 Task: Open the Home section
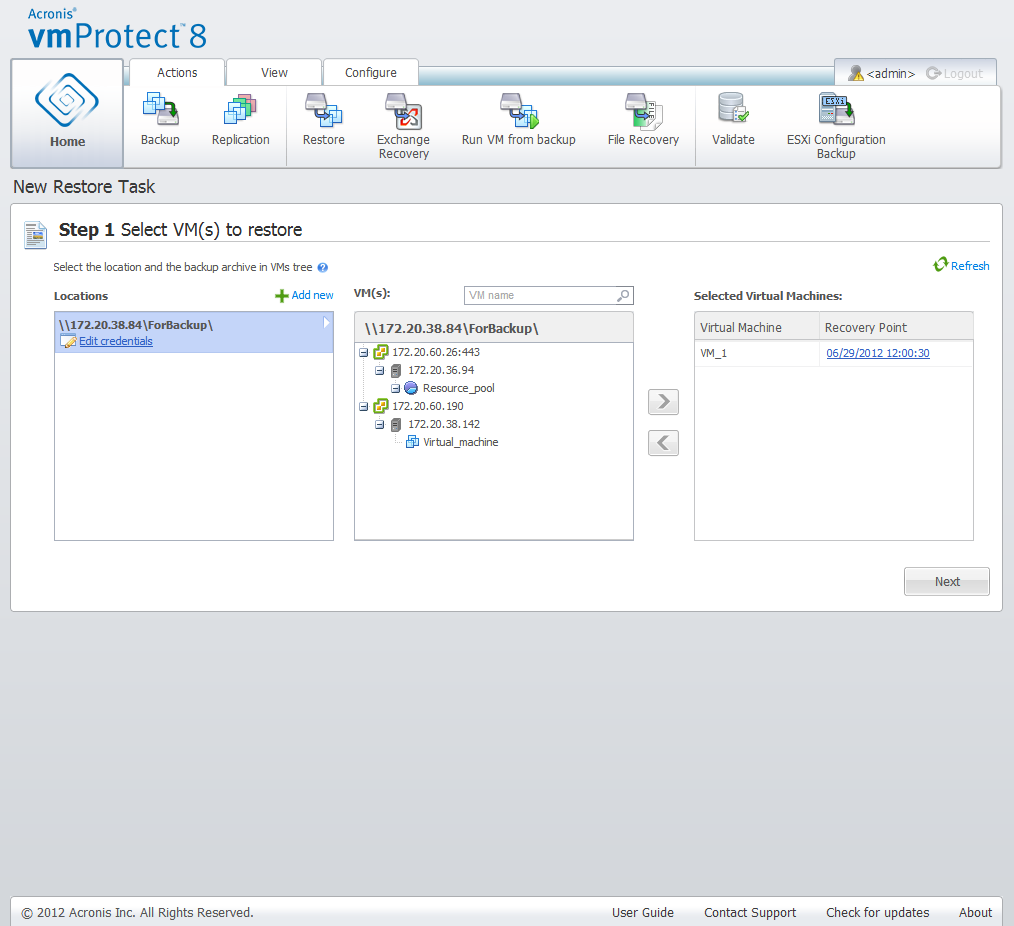tap(67, 113)
